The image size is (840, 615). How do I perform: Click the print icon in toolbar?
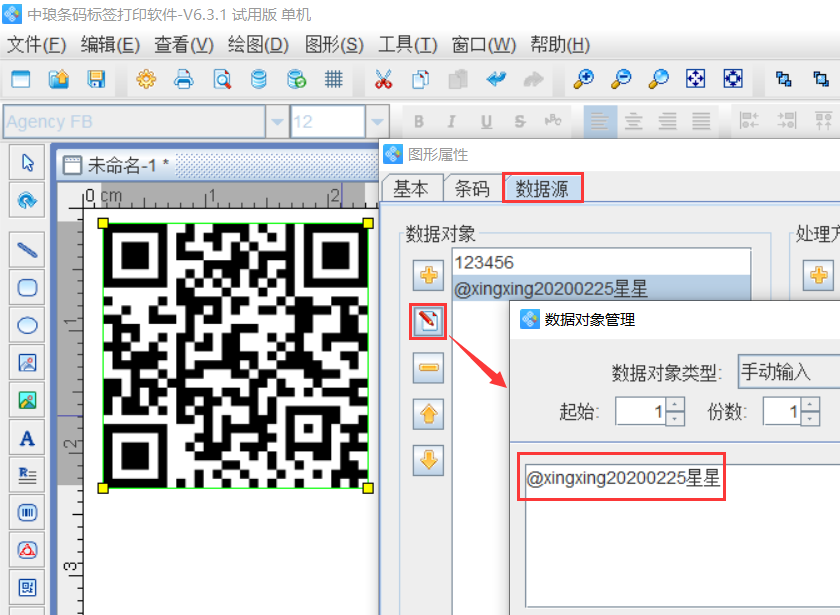[183, 79]
